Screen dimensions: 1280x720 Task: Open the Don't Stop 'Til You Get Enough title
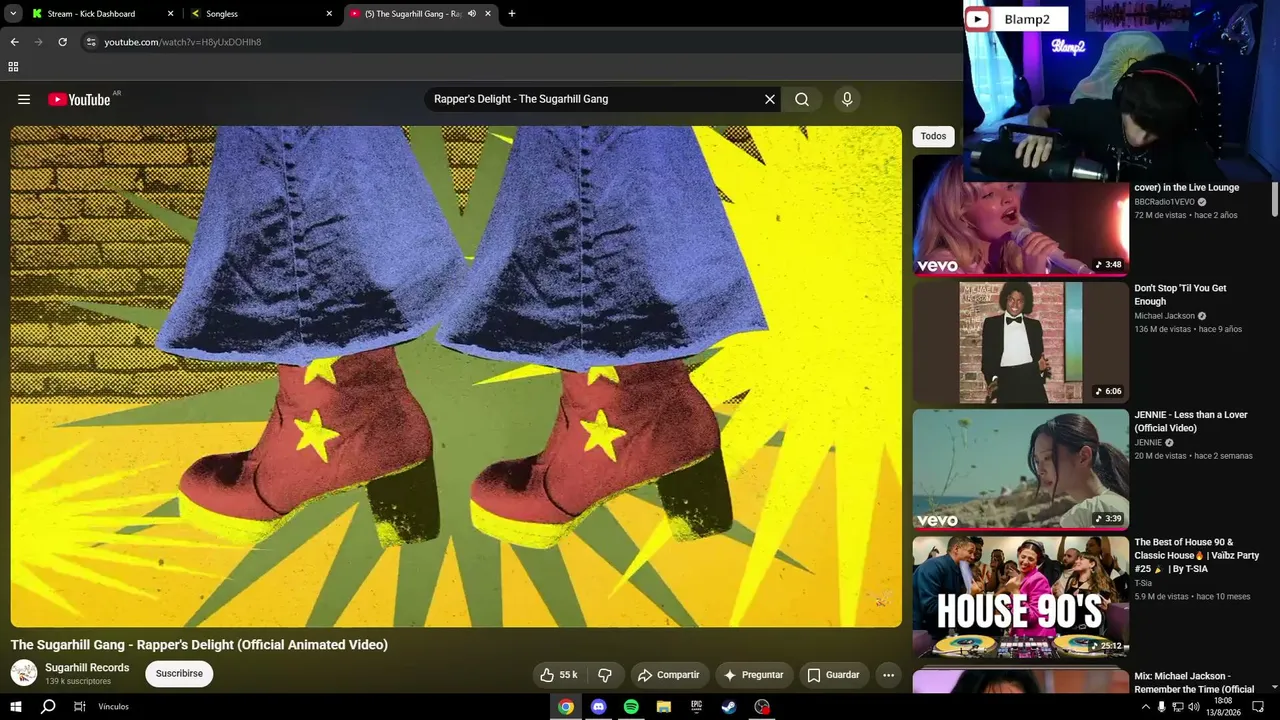click(1180, 295)
